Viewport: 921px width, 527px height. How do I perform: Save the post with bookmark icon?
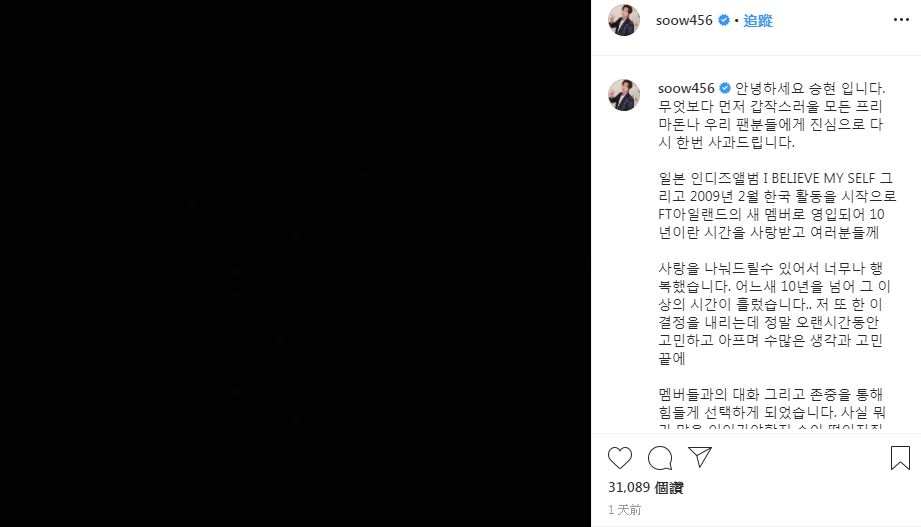coord(900,458)
